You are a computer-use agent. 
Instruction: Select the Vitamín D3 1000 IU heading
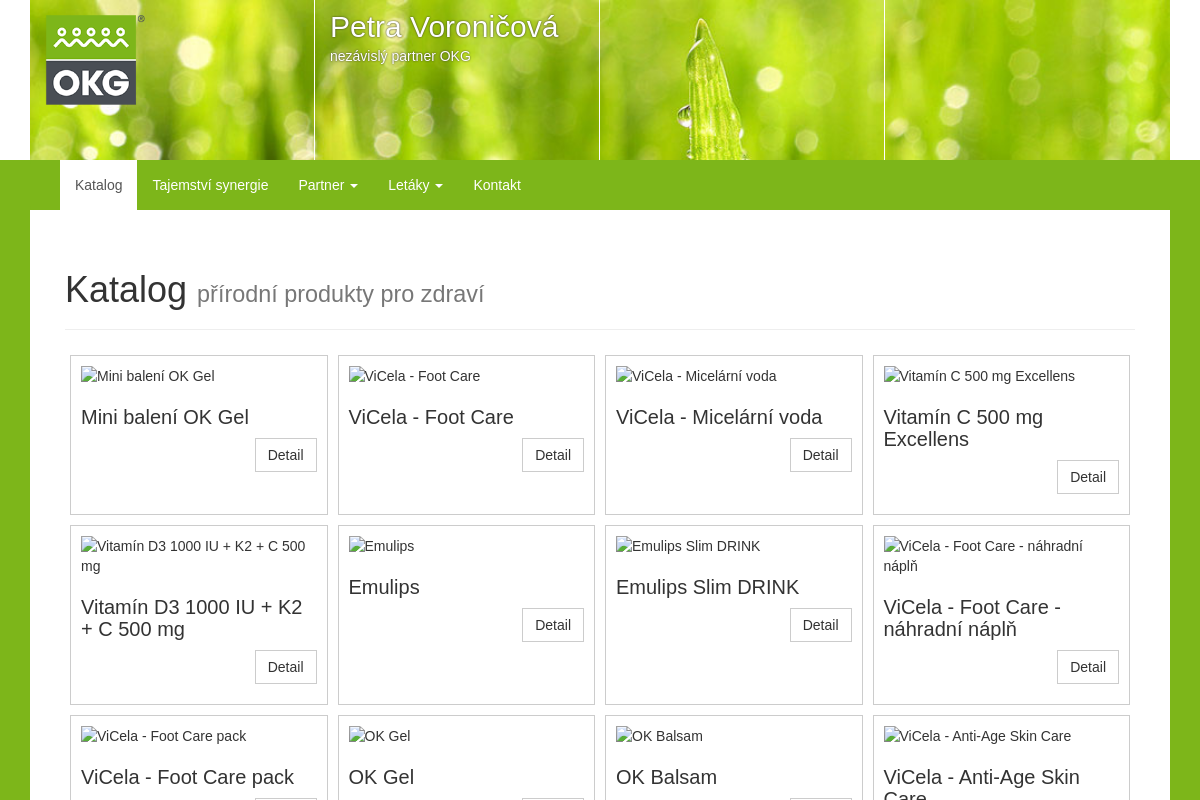(191, 618)
